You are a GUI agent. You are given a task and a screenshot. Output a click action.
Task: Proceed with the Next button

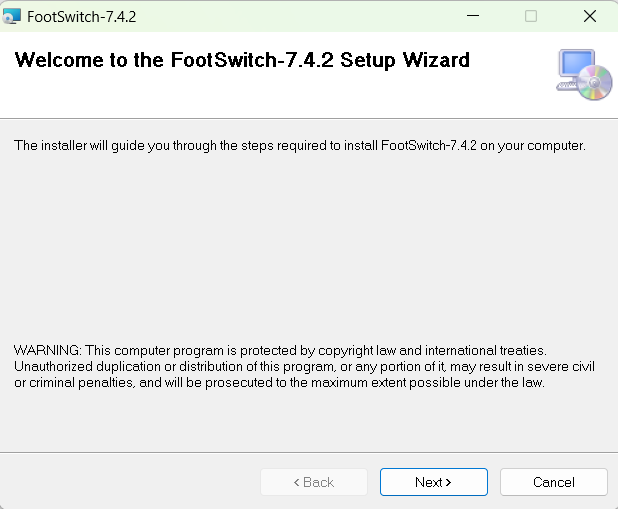(434, 482)
